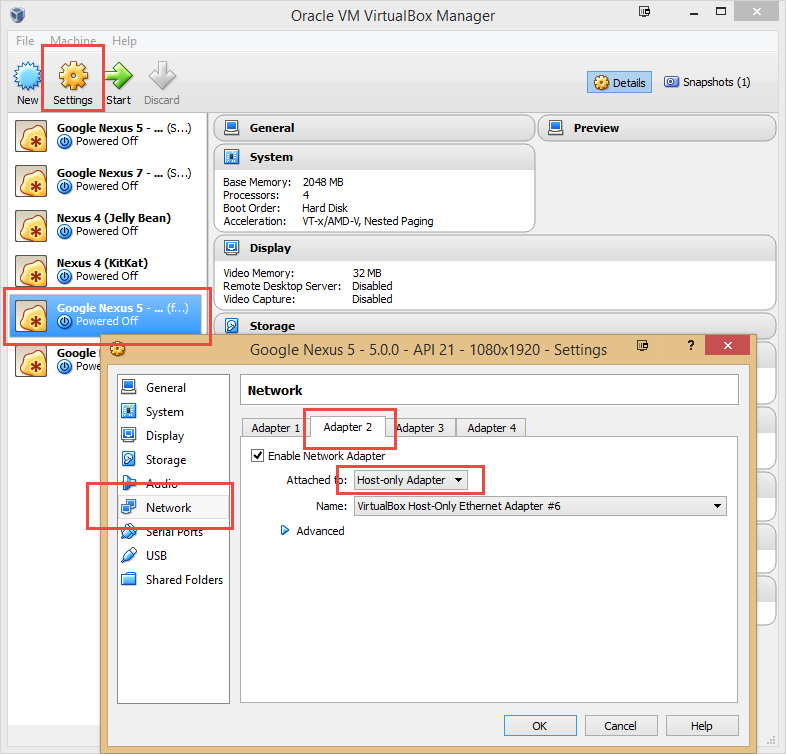Click the Video Memory 32 MB value
This screenshot has width=786, height=754.
[366, 273]
